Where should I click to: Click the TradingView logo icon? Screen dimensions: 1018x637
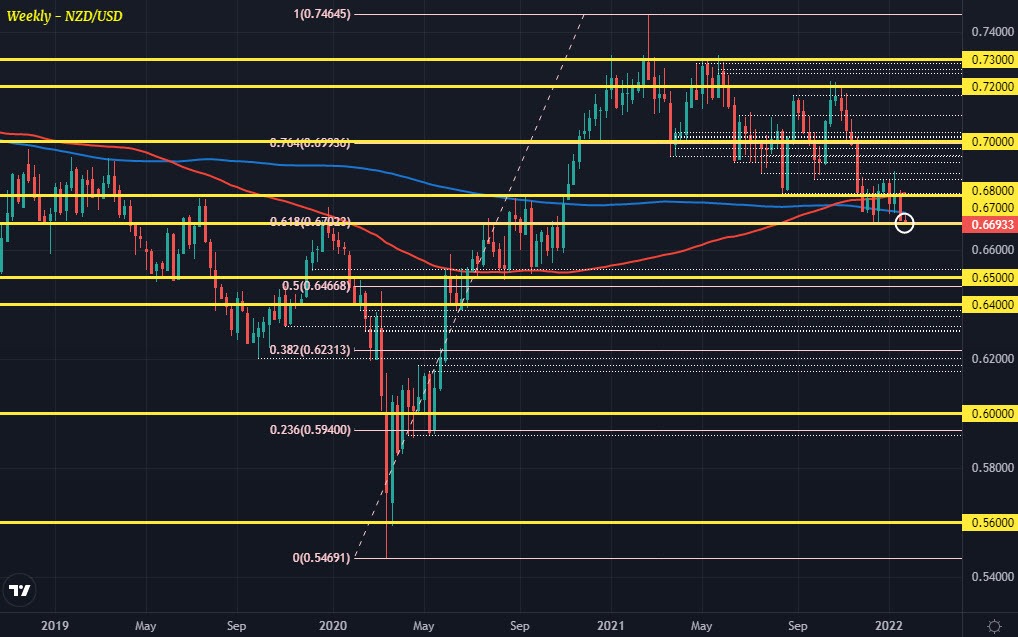coord(17,592)
